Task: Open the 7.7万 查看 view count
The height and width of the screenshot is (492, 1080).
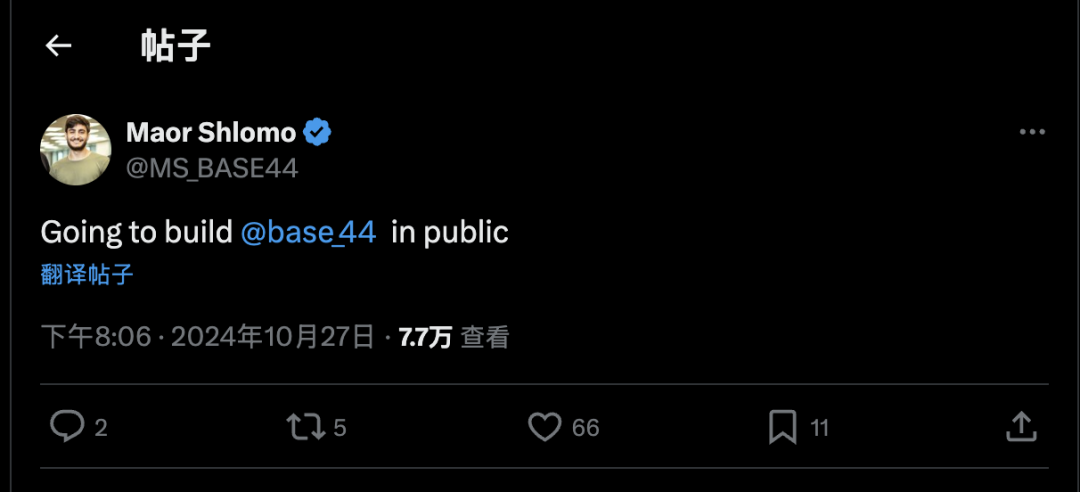Action: click(454, 337)
